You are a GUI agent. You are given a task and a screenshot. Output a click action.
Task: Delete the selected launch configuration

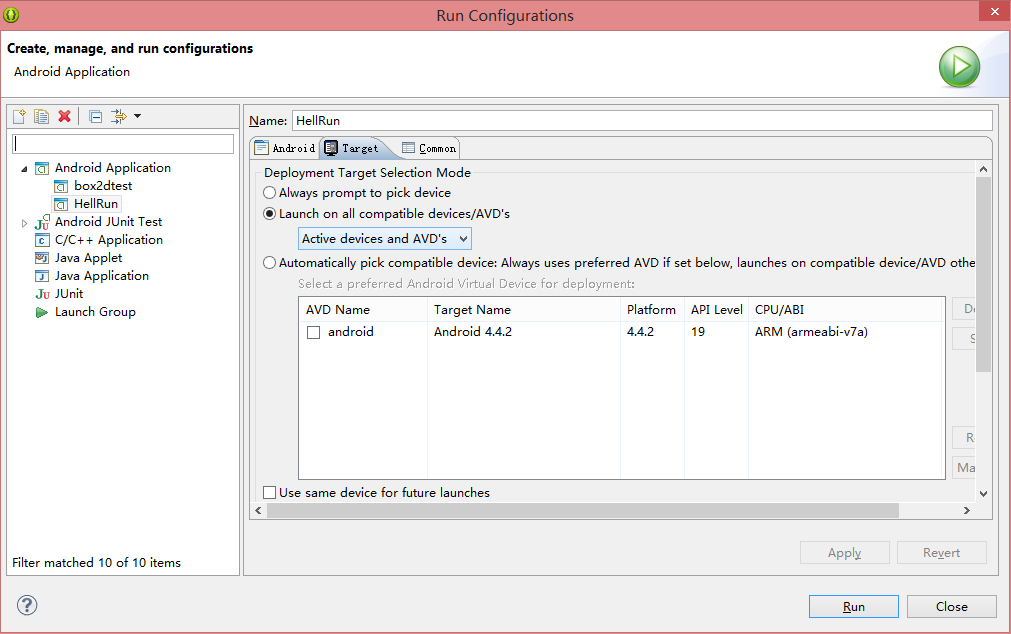click(x=64, y=116)
